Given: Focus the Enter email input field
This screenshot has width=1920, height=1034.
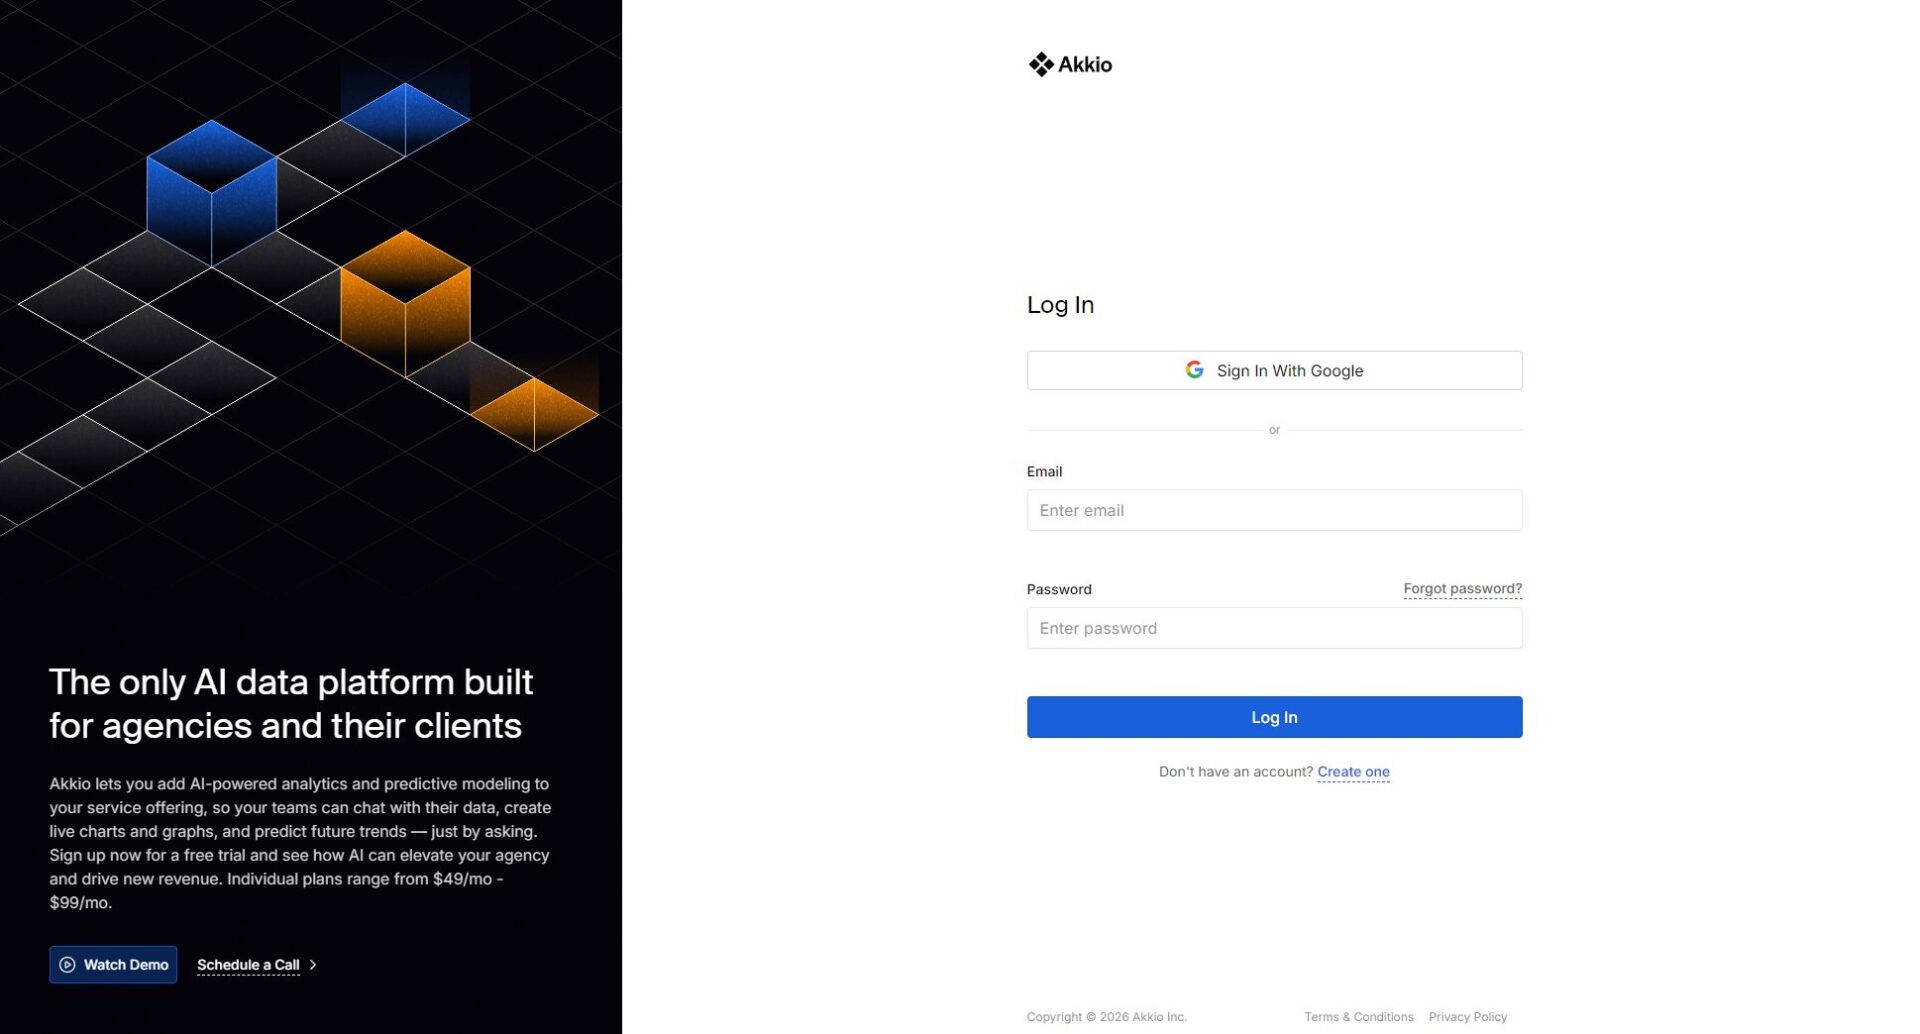Looking at the screenshot, I should tap(1273, 510).
